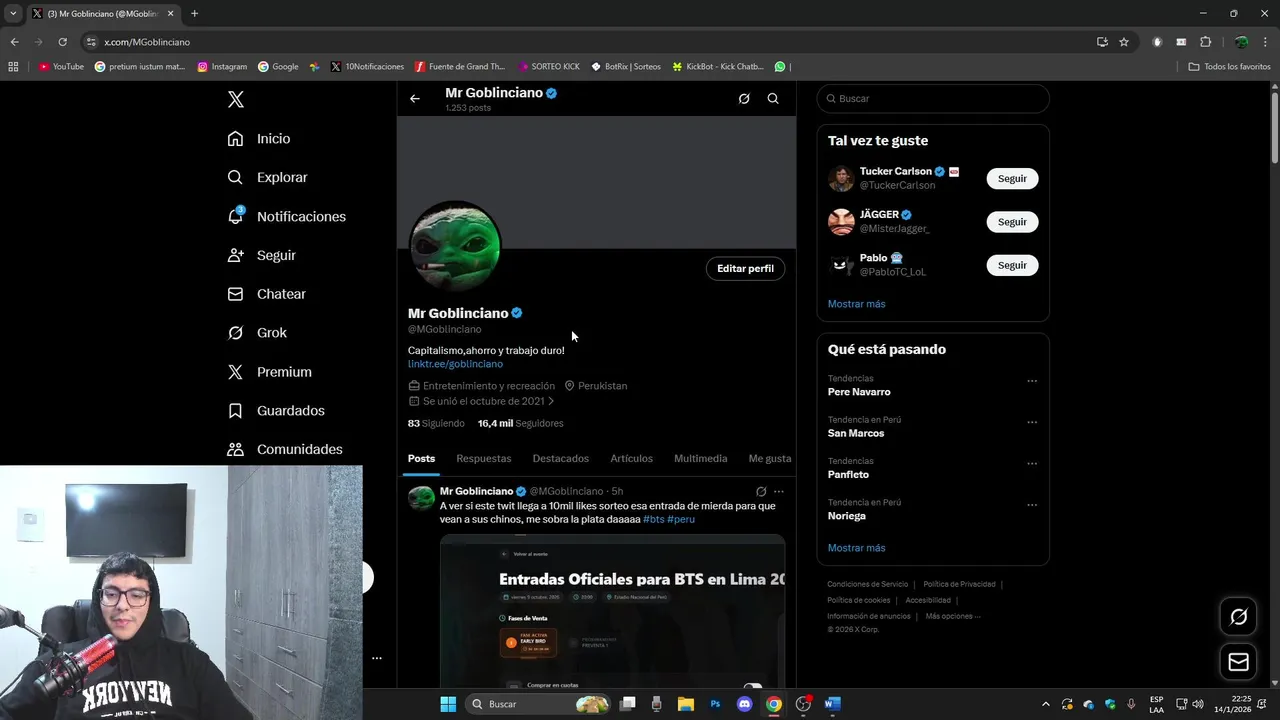Screen dimensions: 1280x720
Task: Open Guardados bookmarks in the sidebar
Action: pyautogui.click(x=276, y=411)
